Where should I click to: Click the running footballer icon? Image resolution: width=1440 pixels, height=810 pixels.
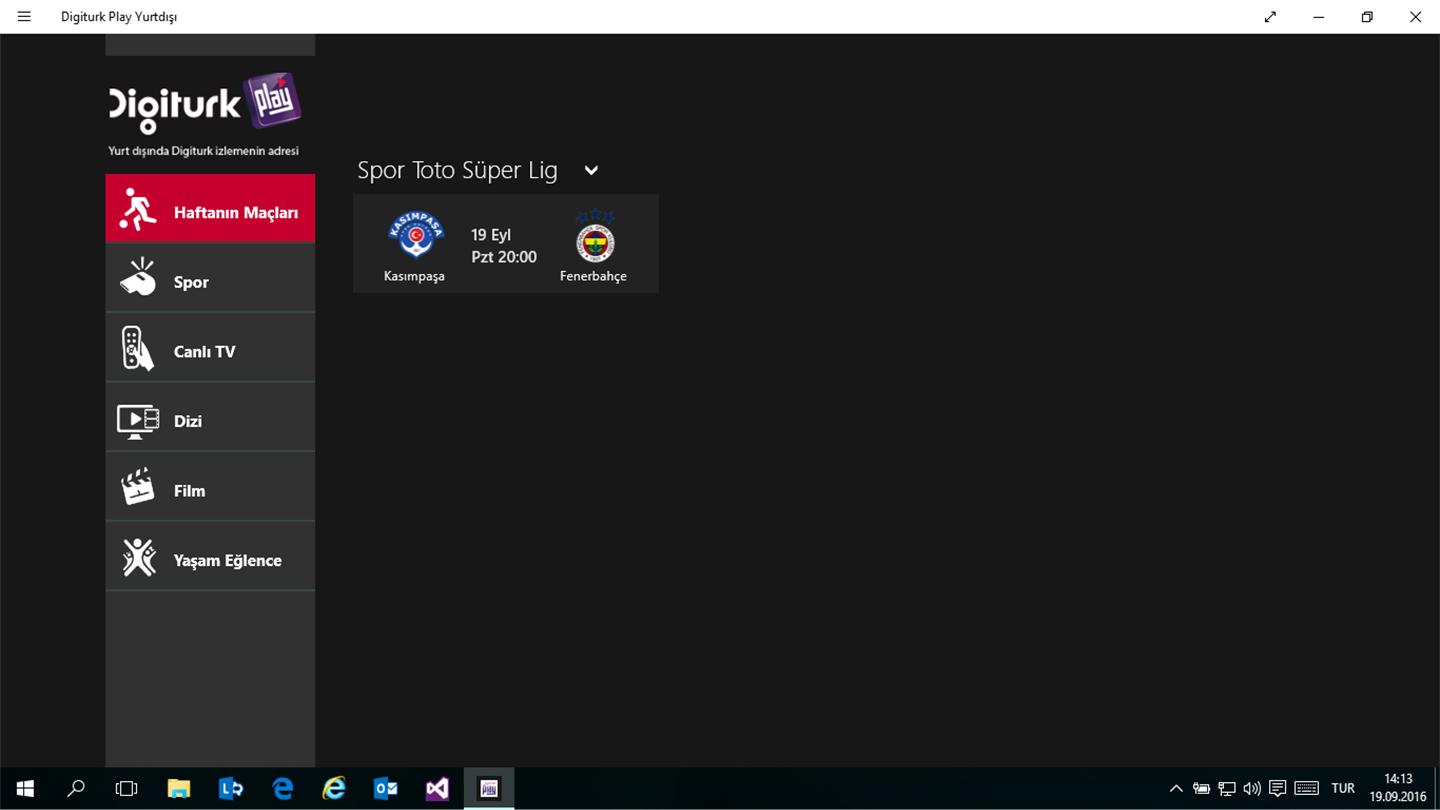[x=138, y=210]
